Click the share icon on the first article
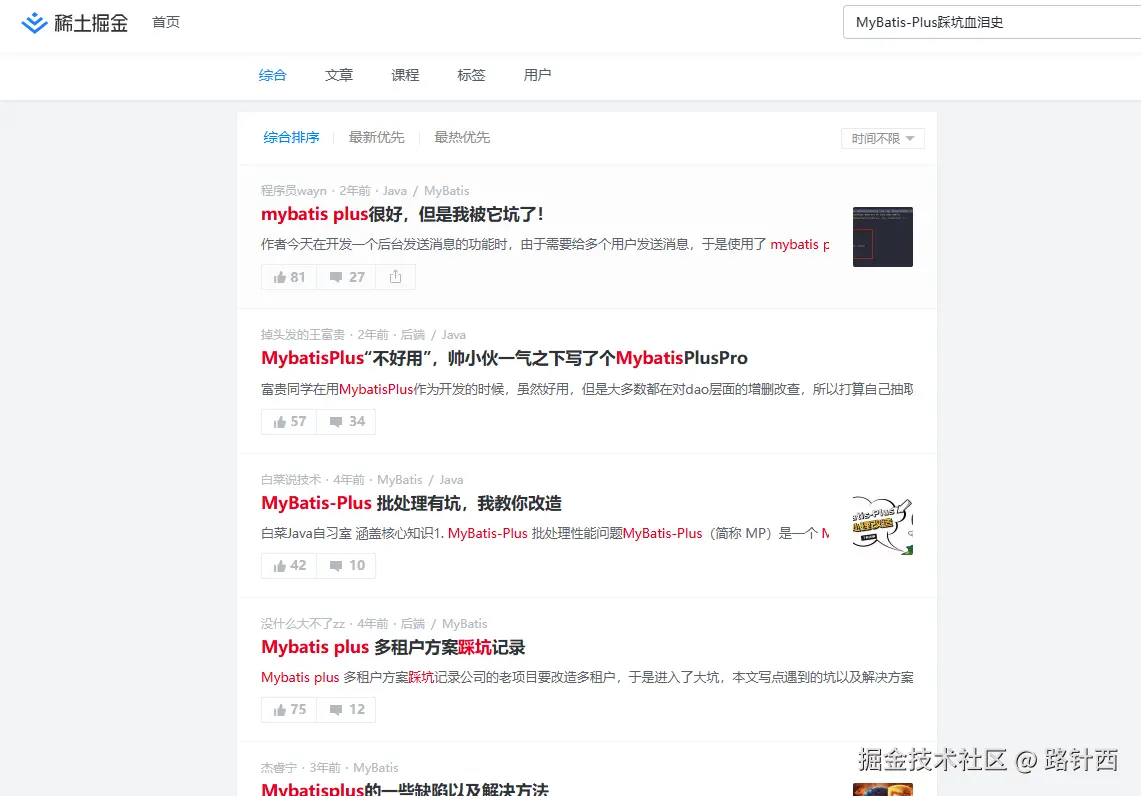Viewport: 1141px width, 796px height. [395, 277]
